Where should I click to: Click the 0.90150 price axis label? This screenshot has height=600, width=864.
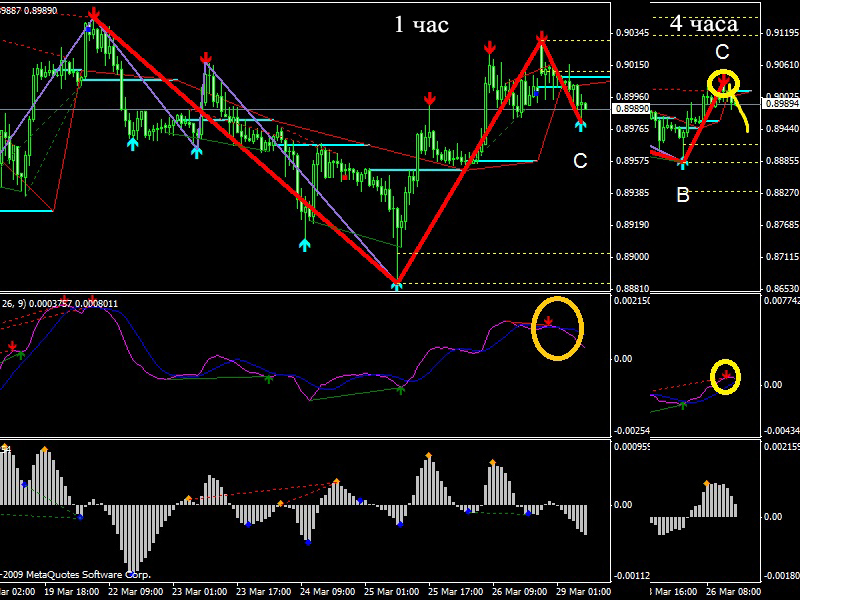[632, 65]
